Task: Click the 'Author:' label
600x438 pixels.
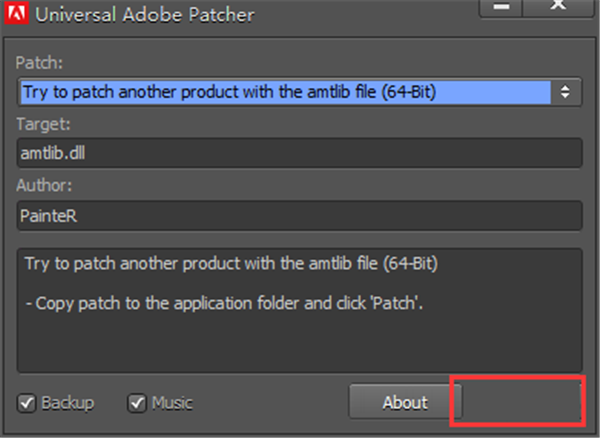Action: click(x=44, y=186)
